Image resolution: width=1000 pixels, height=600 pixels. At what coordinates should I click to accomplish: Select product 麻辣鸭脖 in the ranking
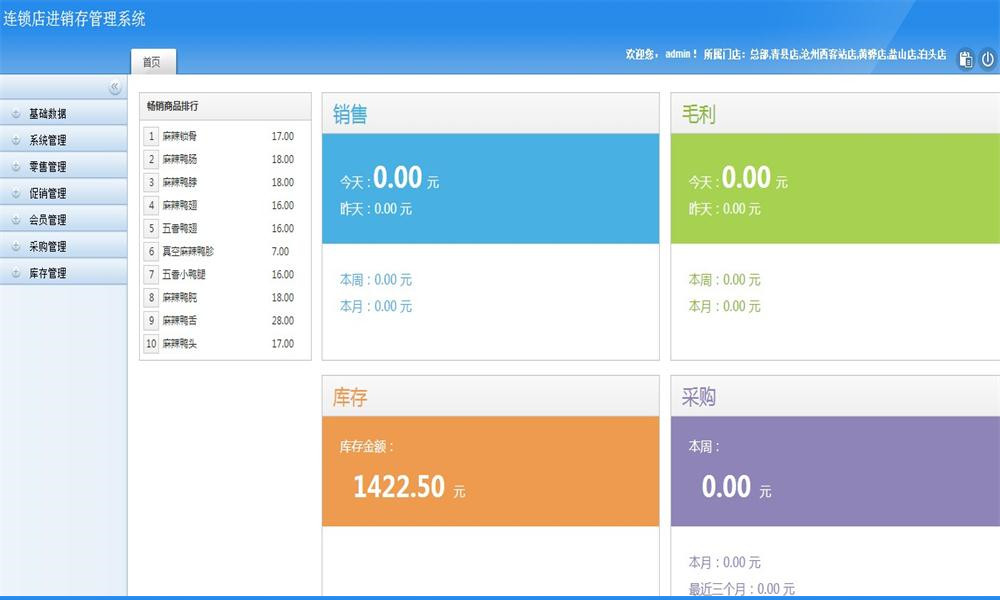click(x=179, y=182)
